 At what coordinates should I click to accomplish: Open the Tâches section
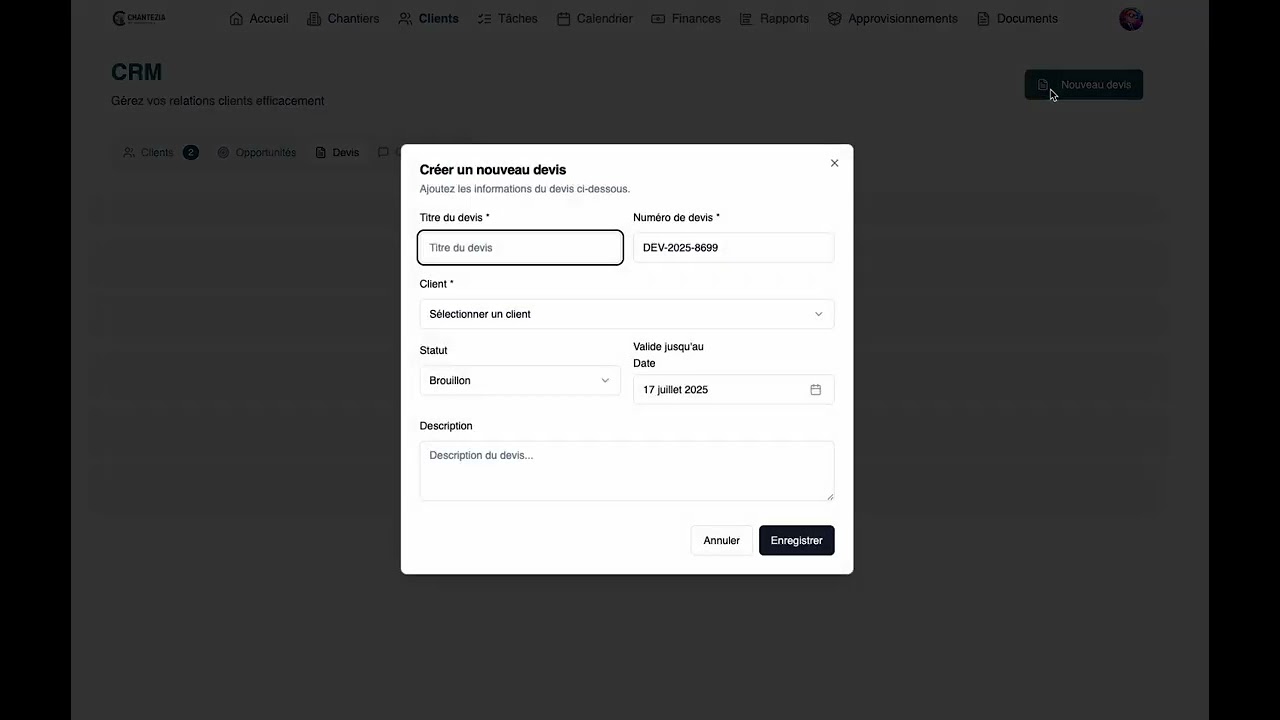(x=507, y=19)
